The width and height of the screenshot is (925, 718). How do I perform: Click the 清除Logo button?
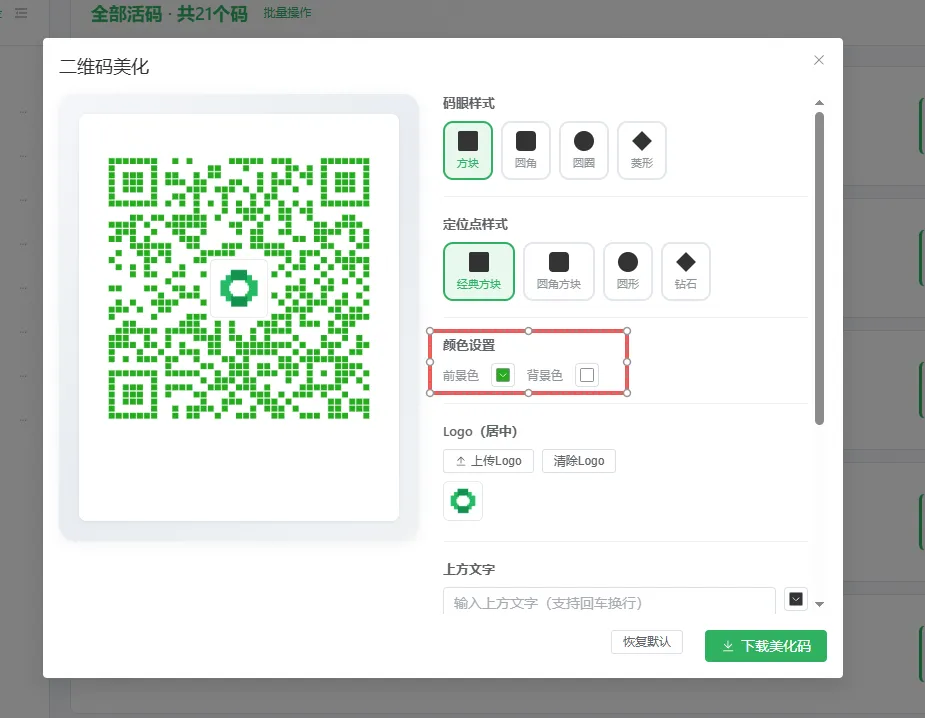(579, 461)
